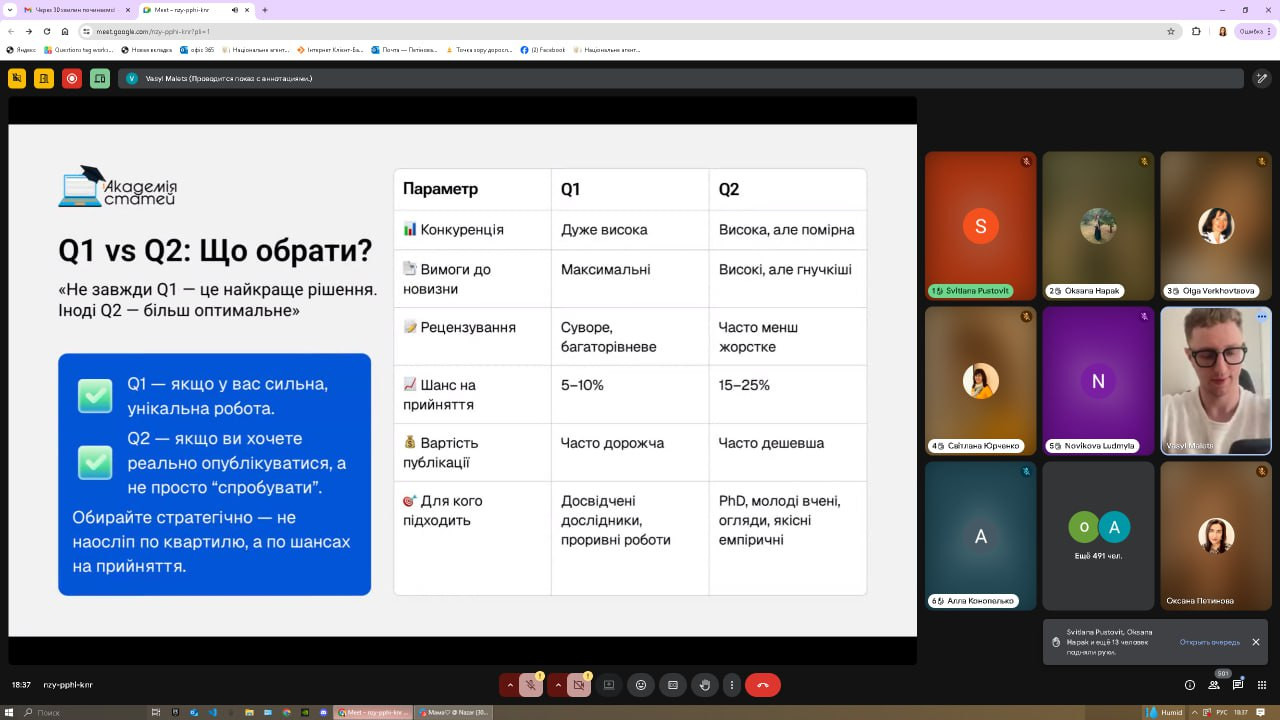Leave the call with the red button
1280x720 pixels.
click(x=763, y=685)
